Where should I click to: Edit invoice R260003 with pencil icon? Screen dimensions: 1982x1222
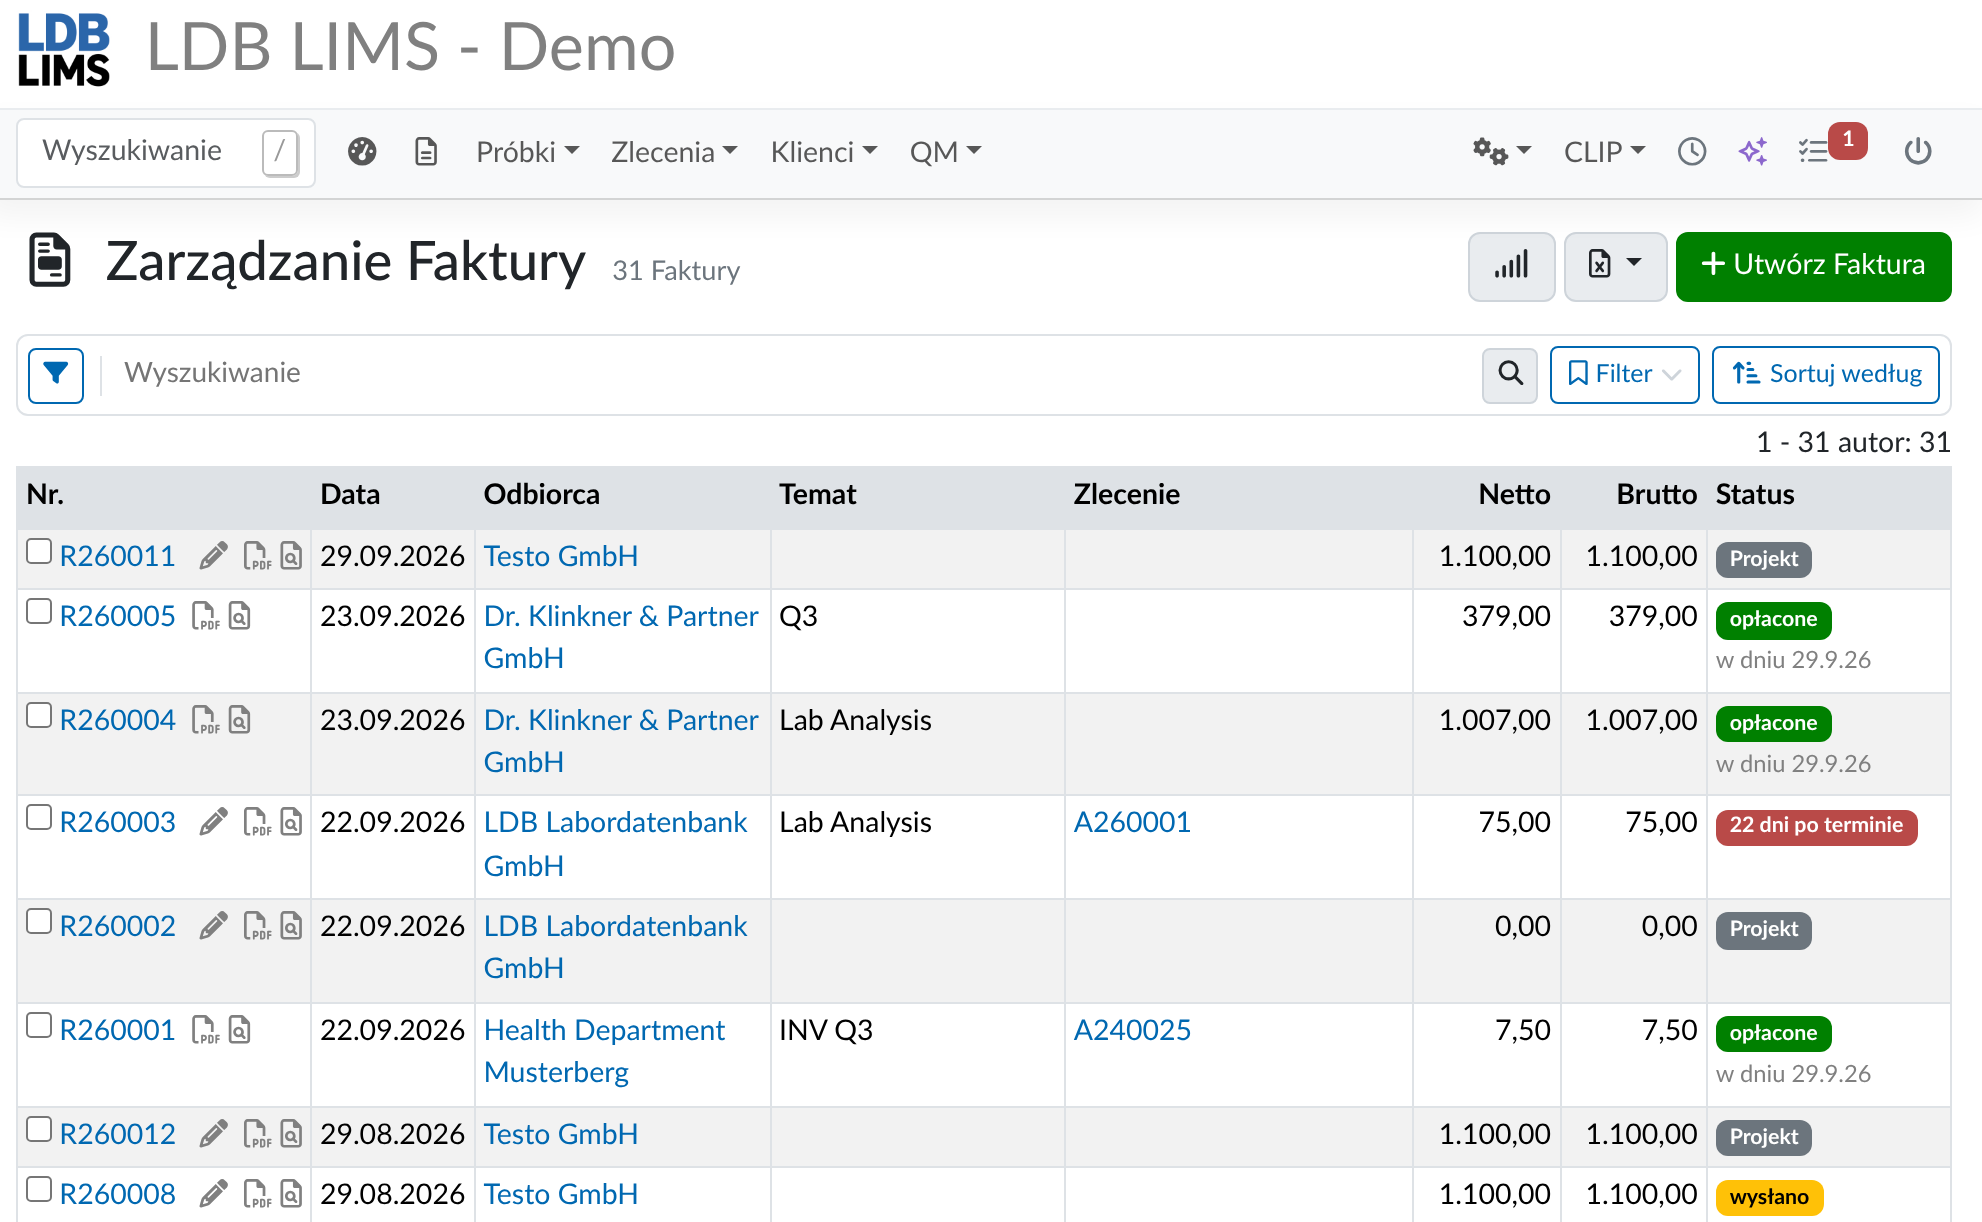tap(213, 823)
